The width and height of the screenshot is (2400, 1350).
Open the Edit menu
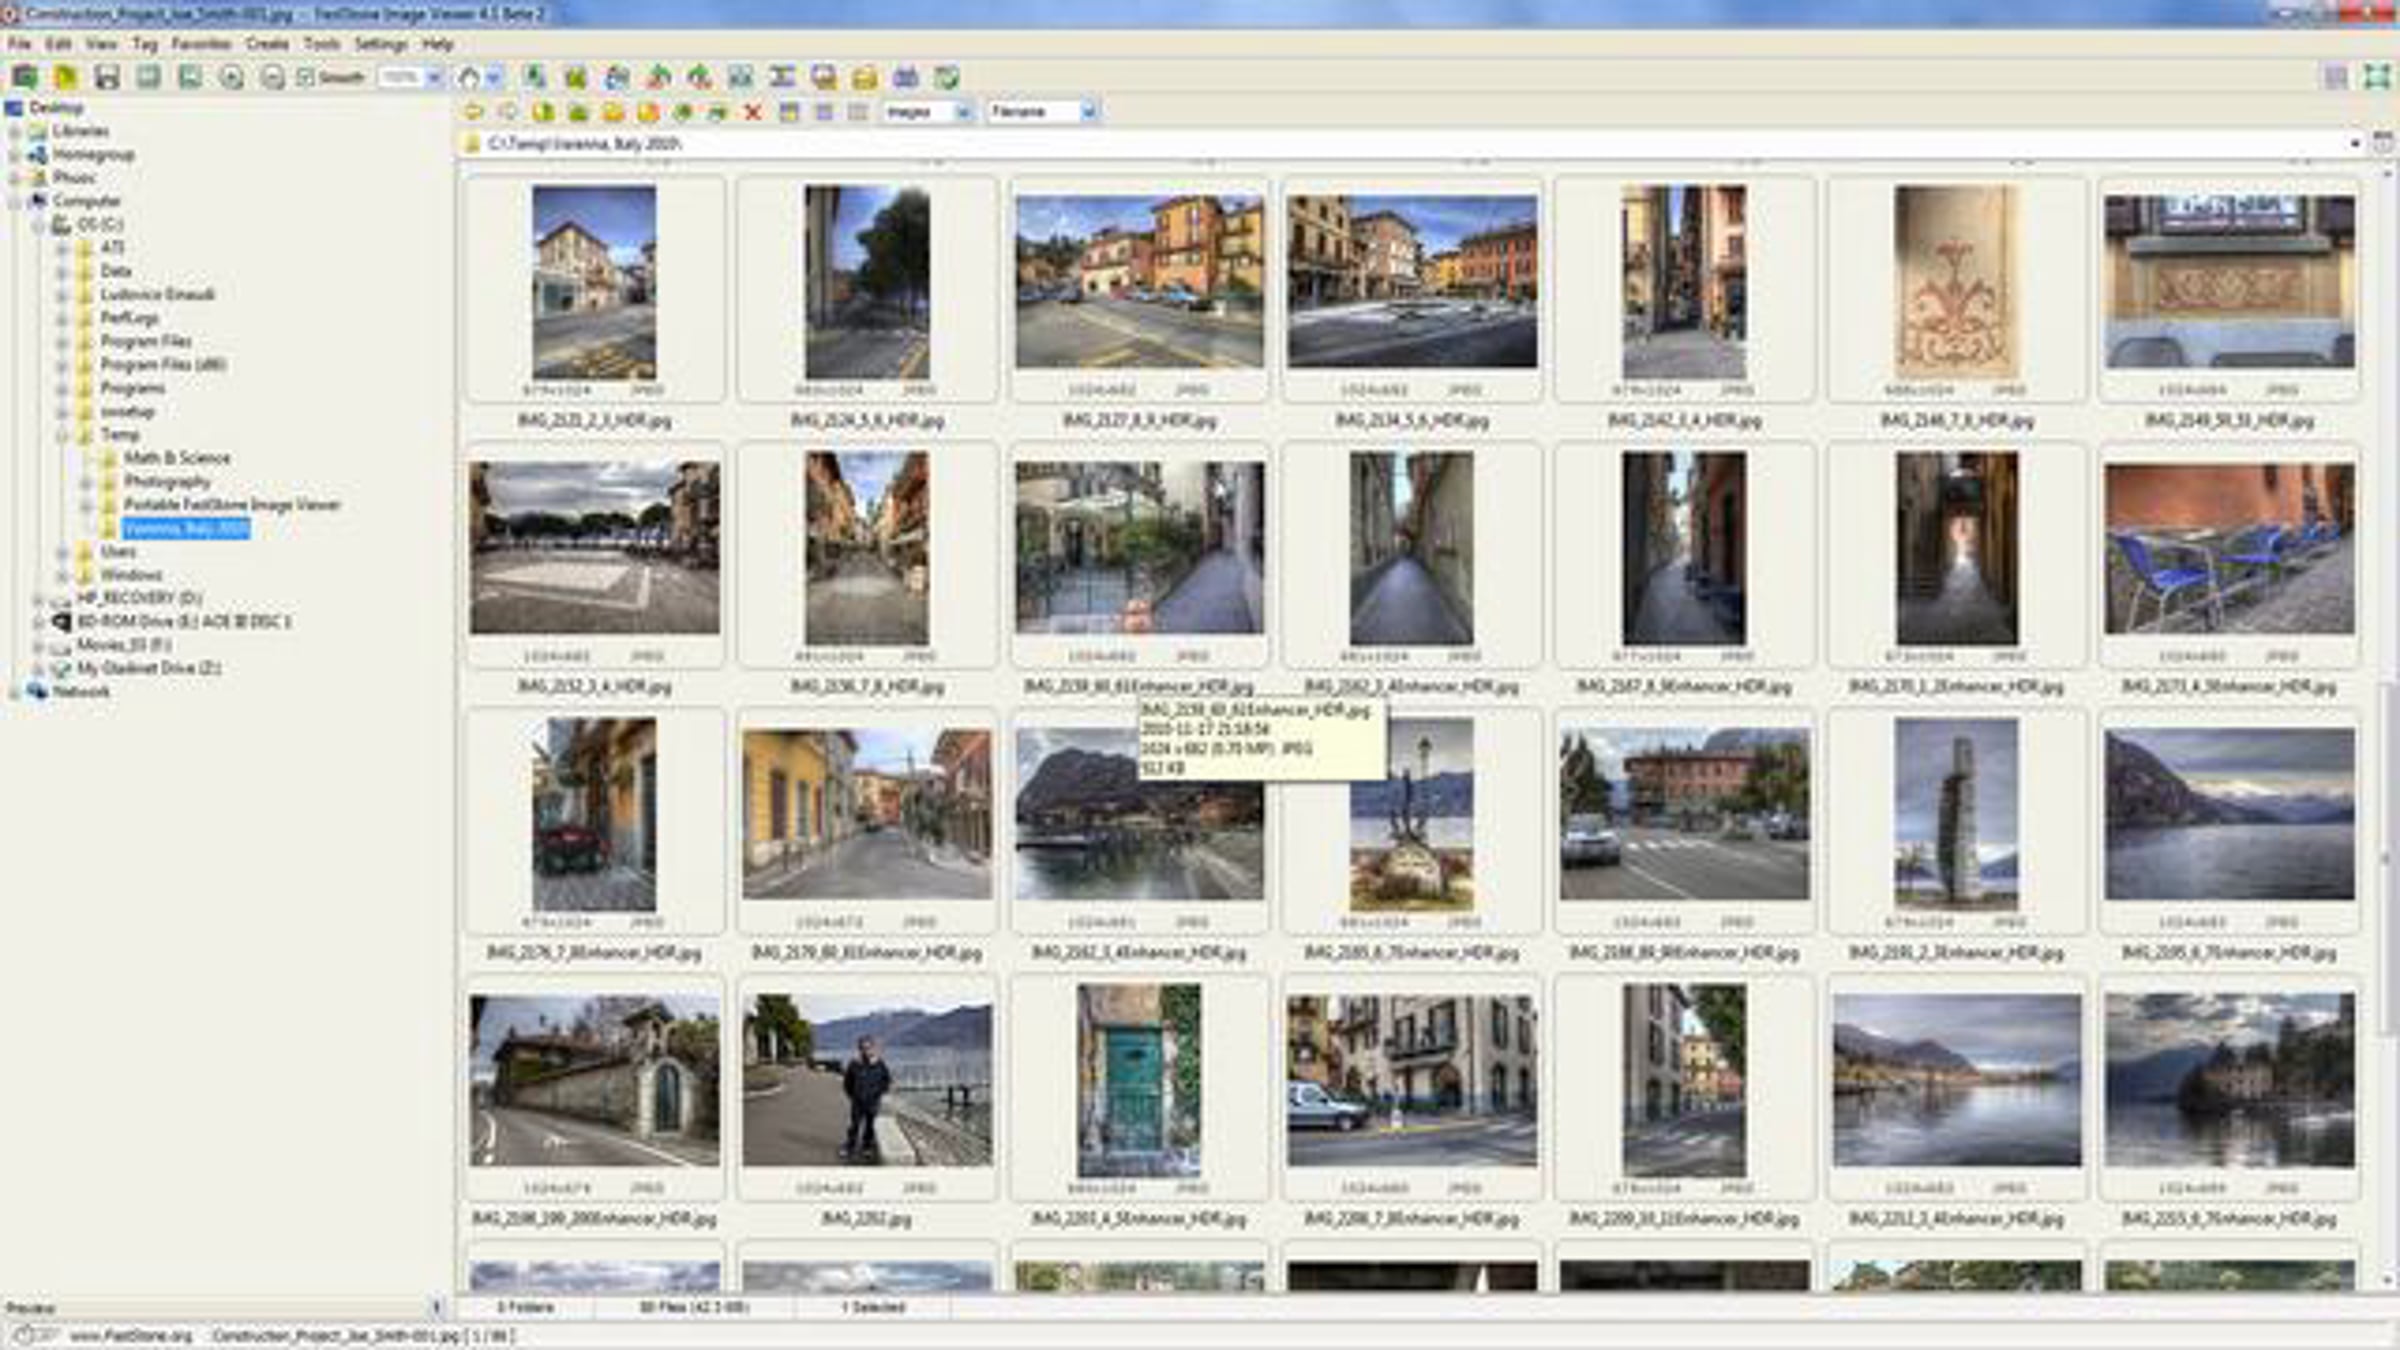click(x=58, y=44)
